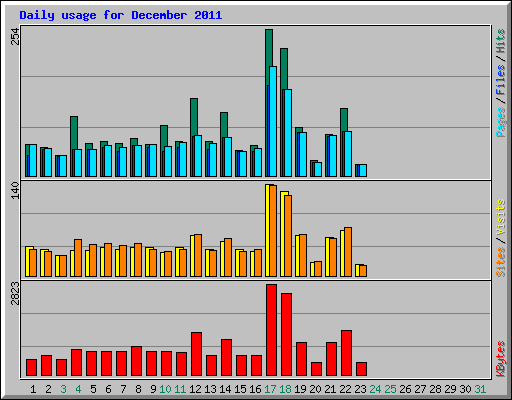Image resolution: width=512 pixels, height=400 pixels.
Task: Click the 'Sites' legend label
Action: 500,262
